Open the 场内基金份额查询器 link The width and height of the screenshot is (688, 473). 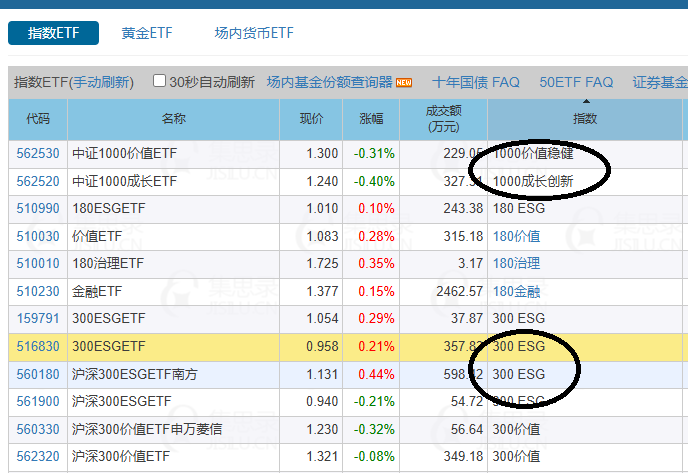click(330, 82)
